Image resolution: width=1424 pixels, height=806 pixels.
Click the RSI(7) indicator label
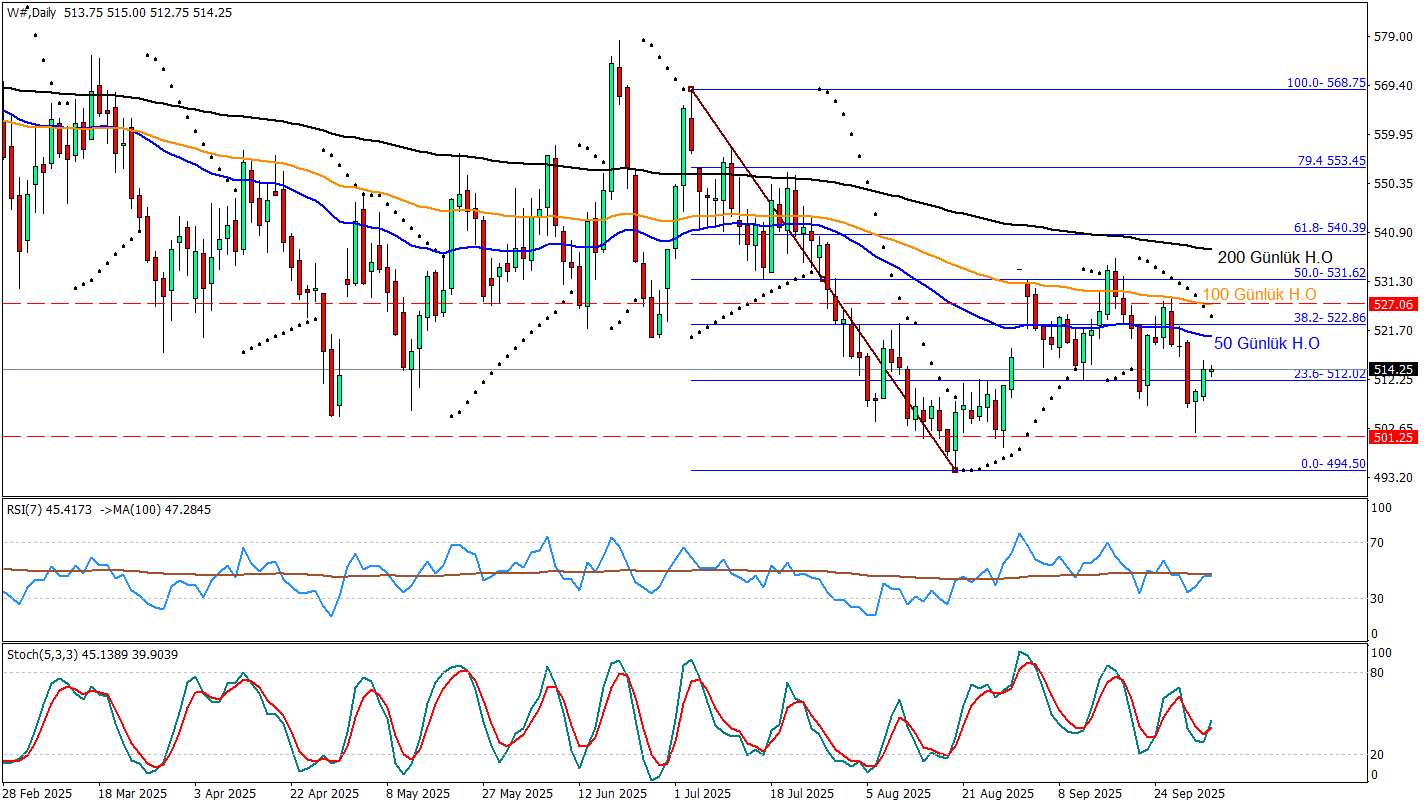(x=29, y=508)
